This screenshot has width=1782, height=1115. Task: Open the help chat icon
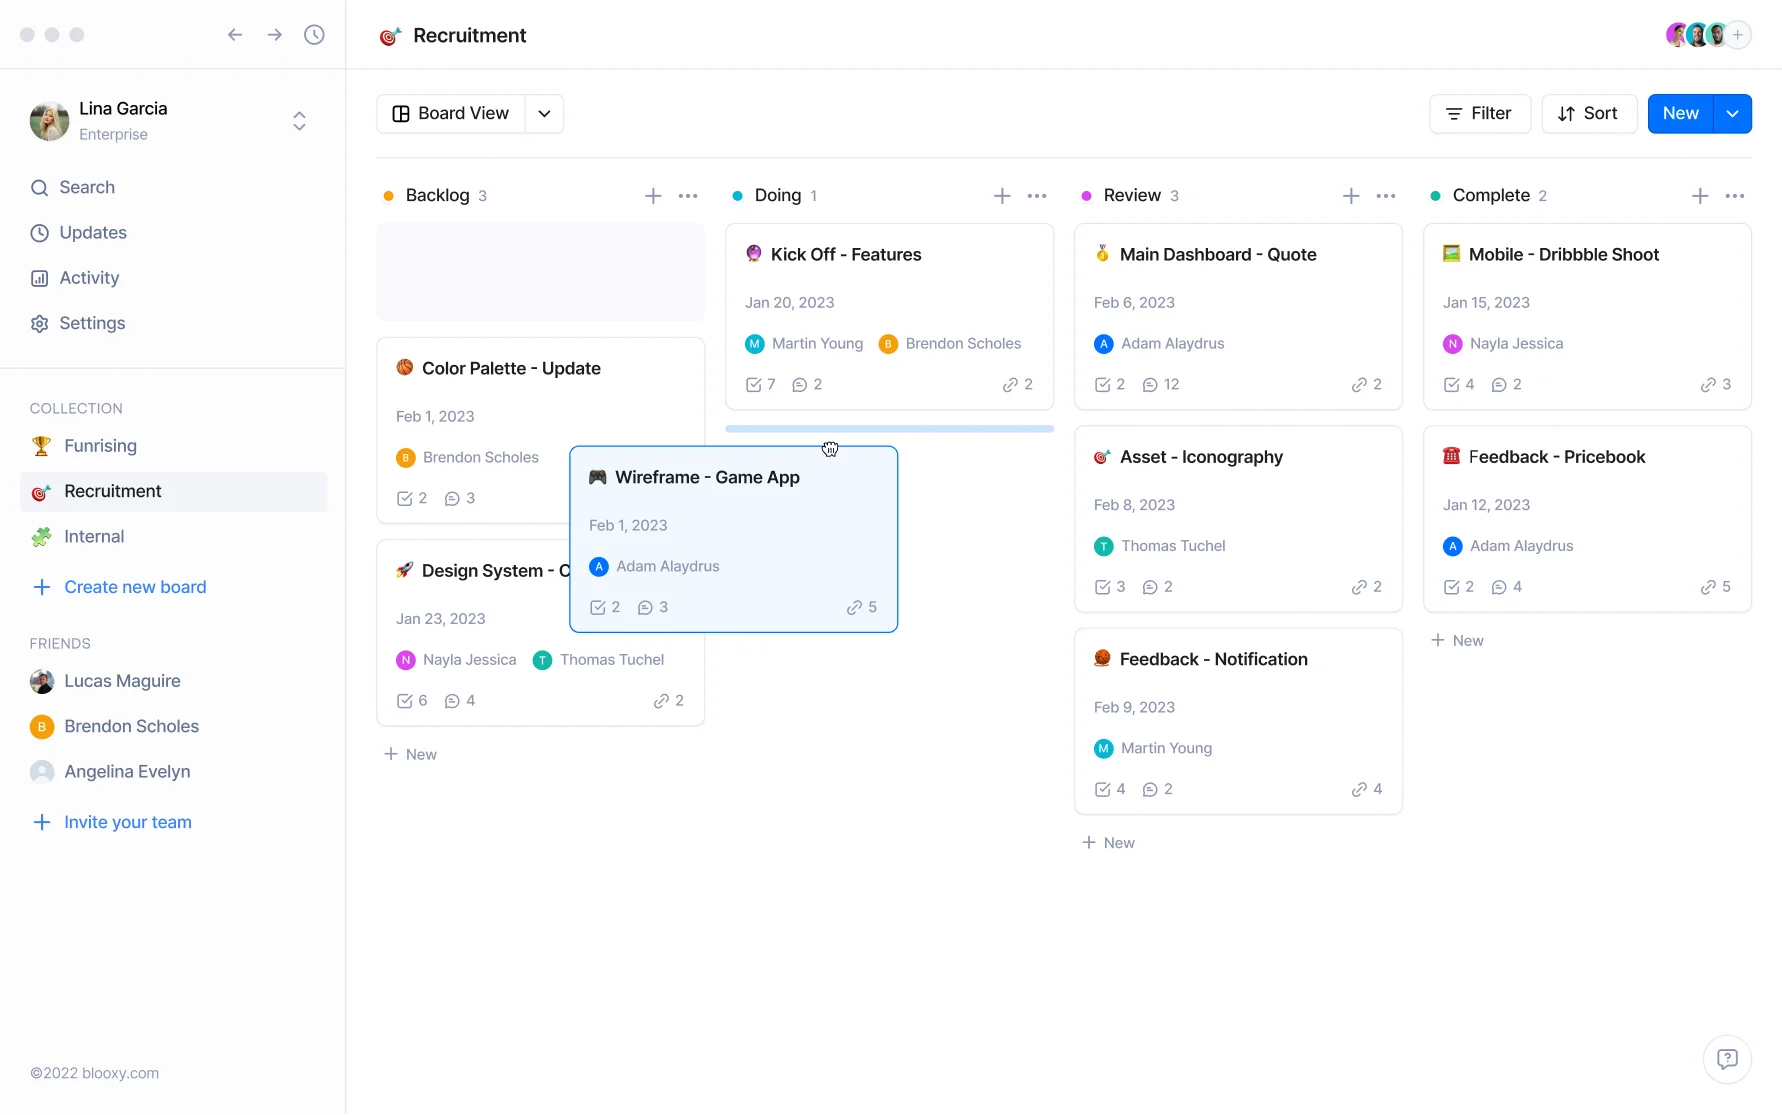(1727, 1059)
